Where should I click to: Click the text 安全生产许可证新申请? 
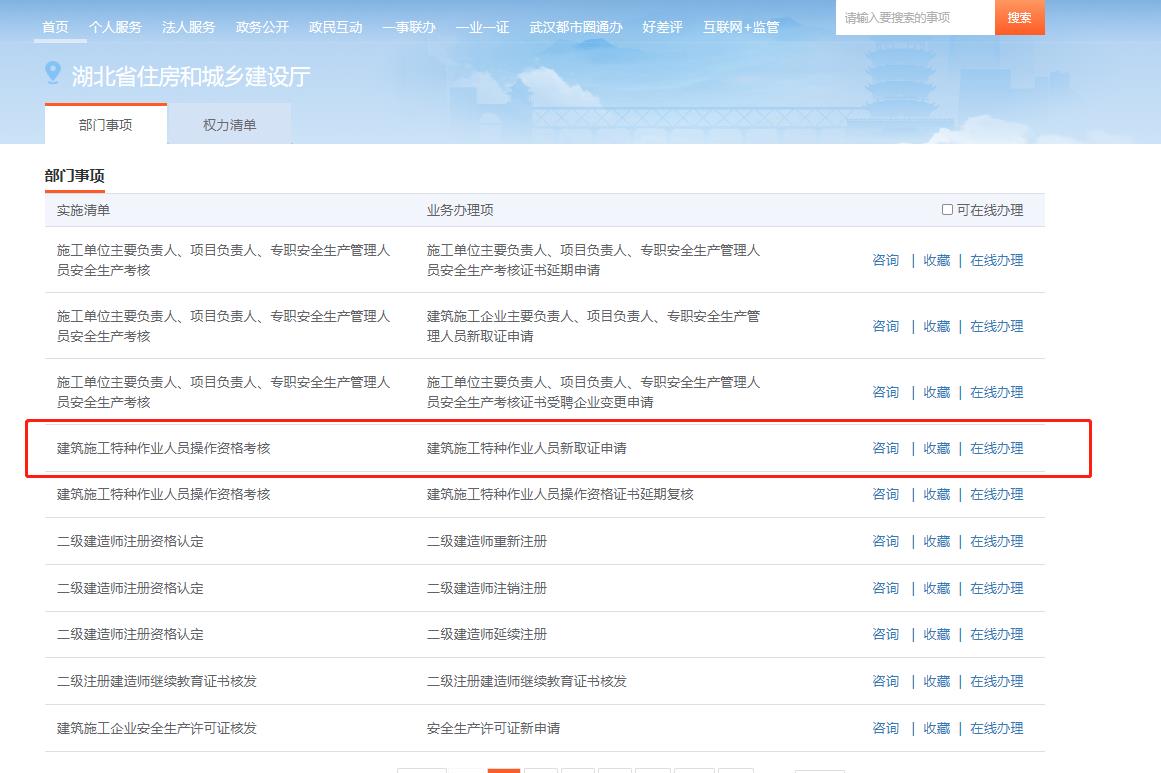(x=493, y=729)
